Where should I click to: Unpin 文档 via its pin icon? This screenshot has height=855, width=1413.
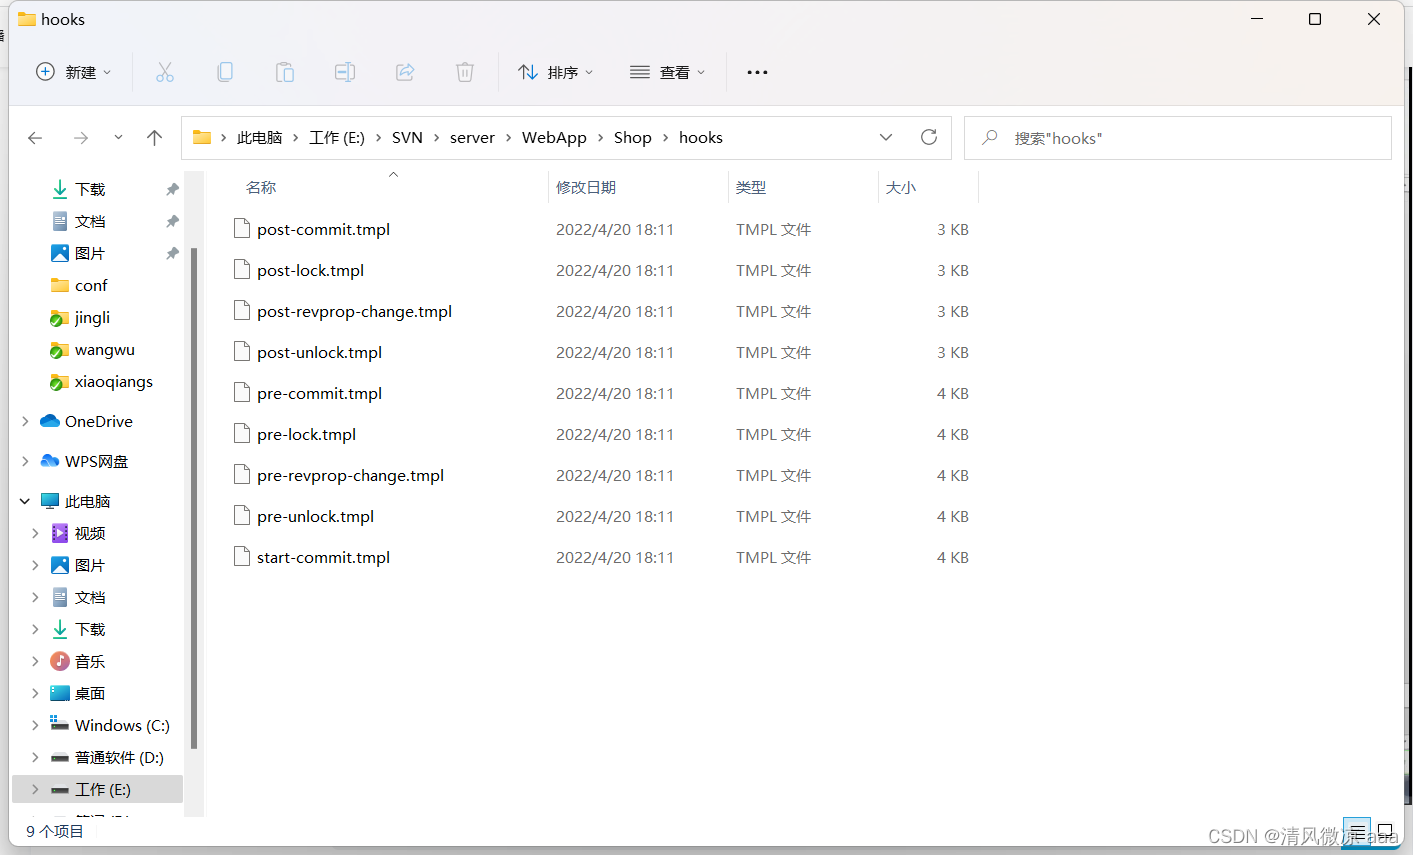tap(172, 221)
